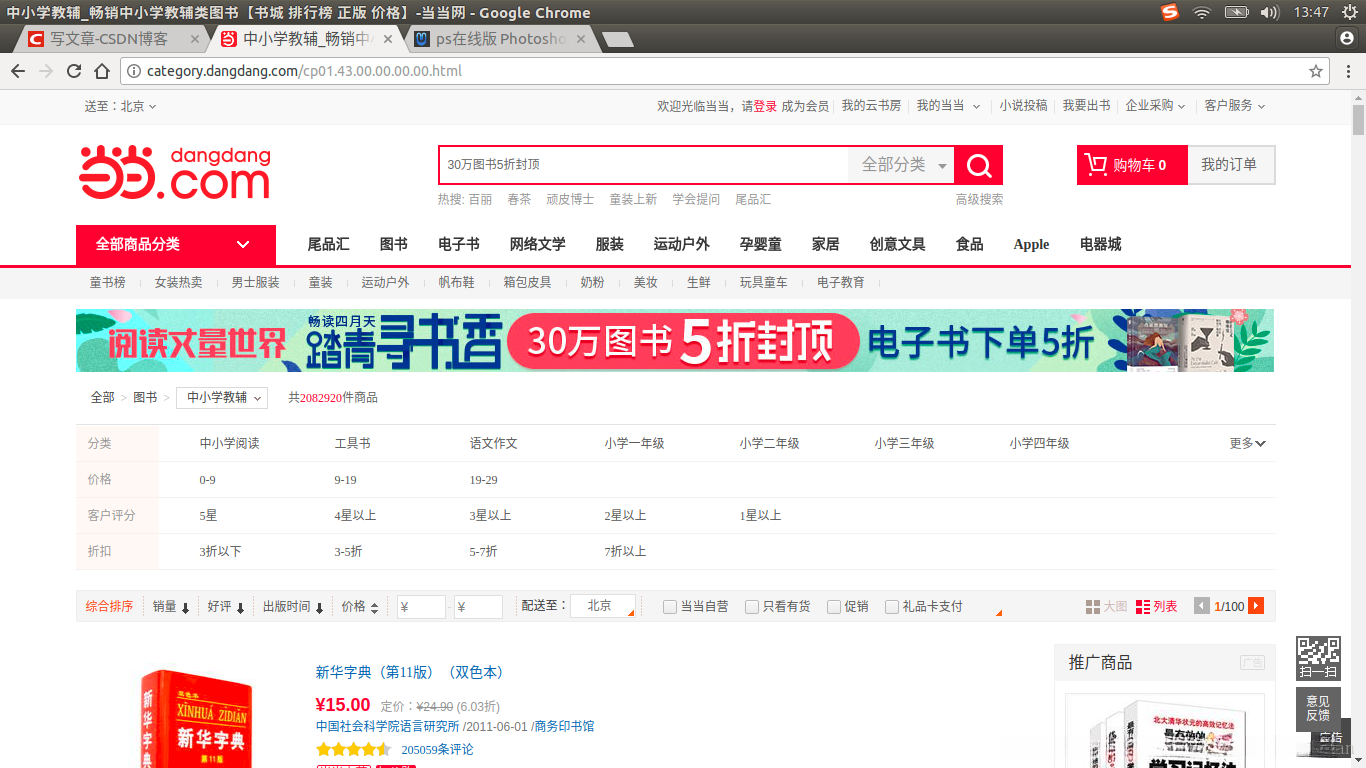The width and height of the screenshot is (1366, 768).
Task: Sort results by 价格 price
Action: tap(360, 607)
